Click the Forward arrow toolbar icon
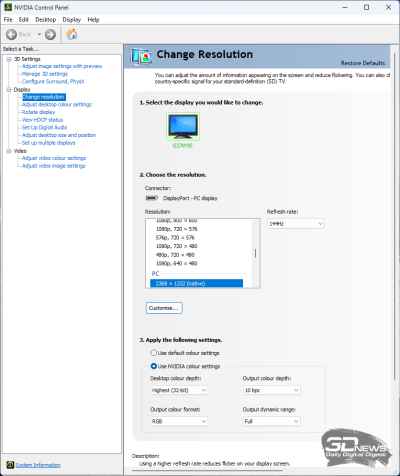400x476 pixels. [50, 34]
